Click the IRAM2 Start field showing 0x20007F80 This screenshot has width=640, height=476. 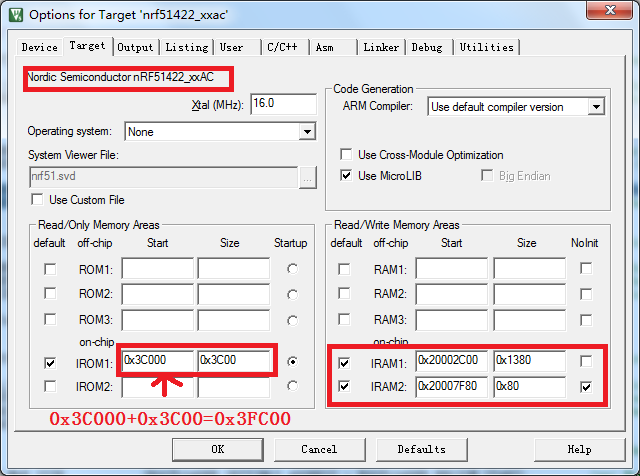(452, 387)
